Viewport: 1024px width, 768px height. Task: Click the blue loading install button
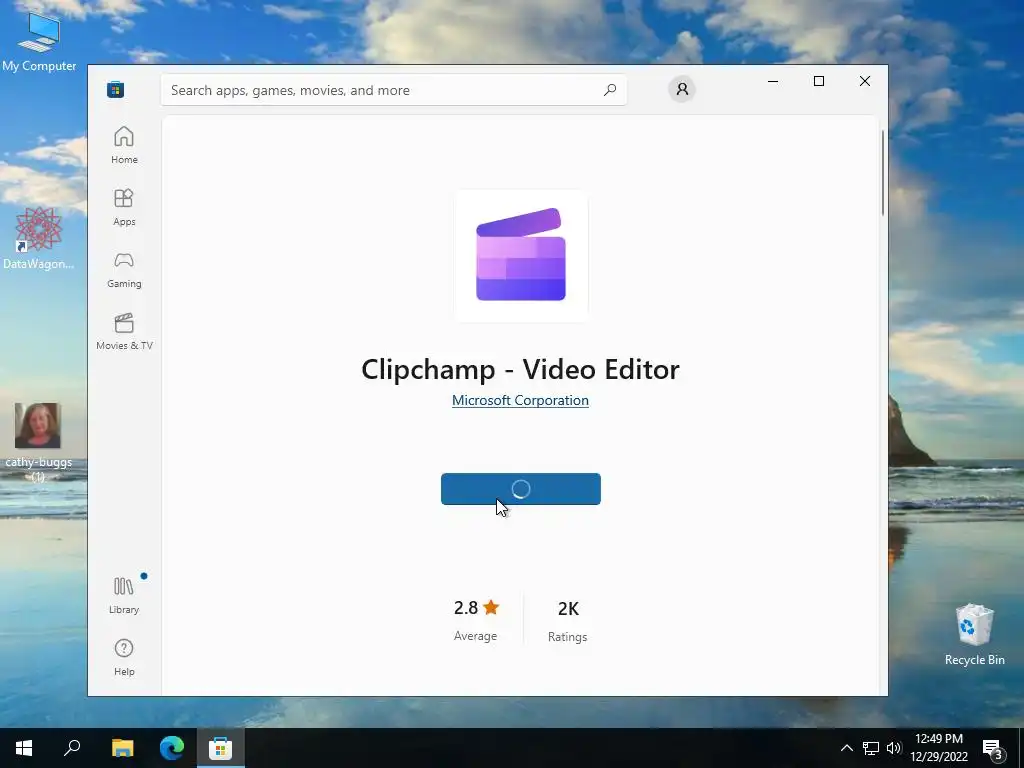point(520,489)
